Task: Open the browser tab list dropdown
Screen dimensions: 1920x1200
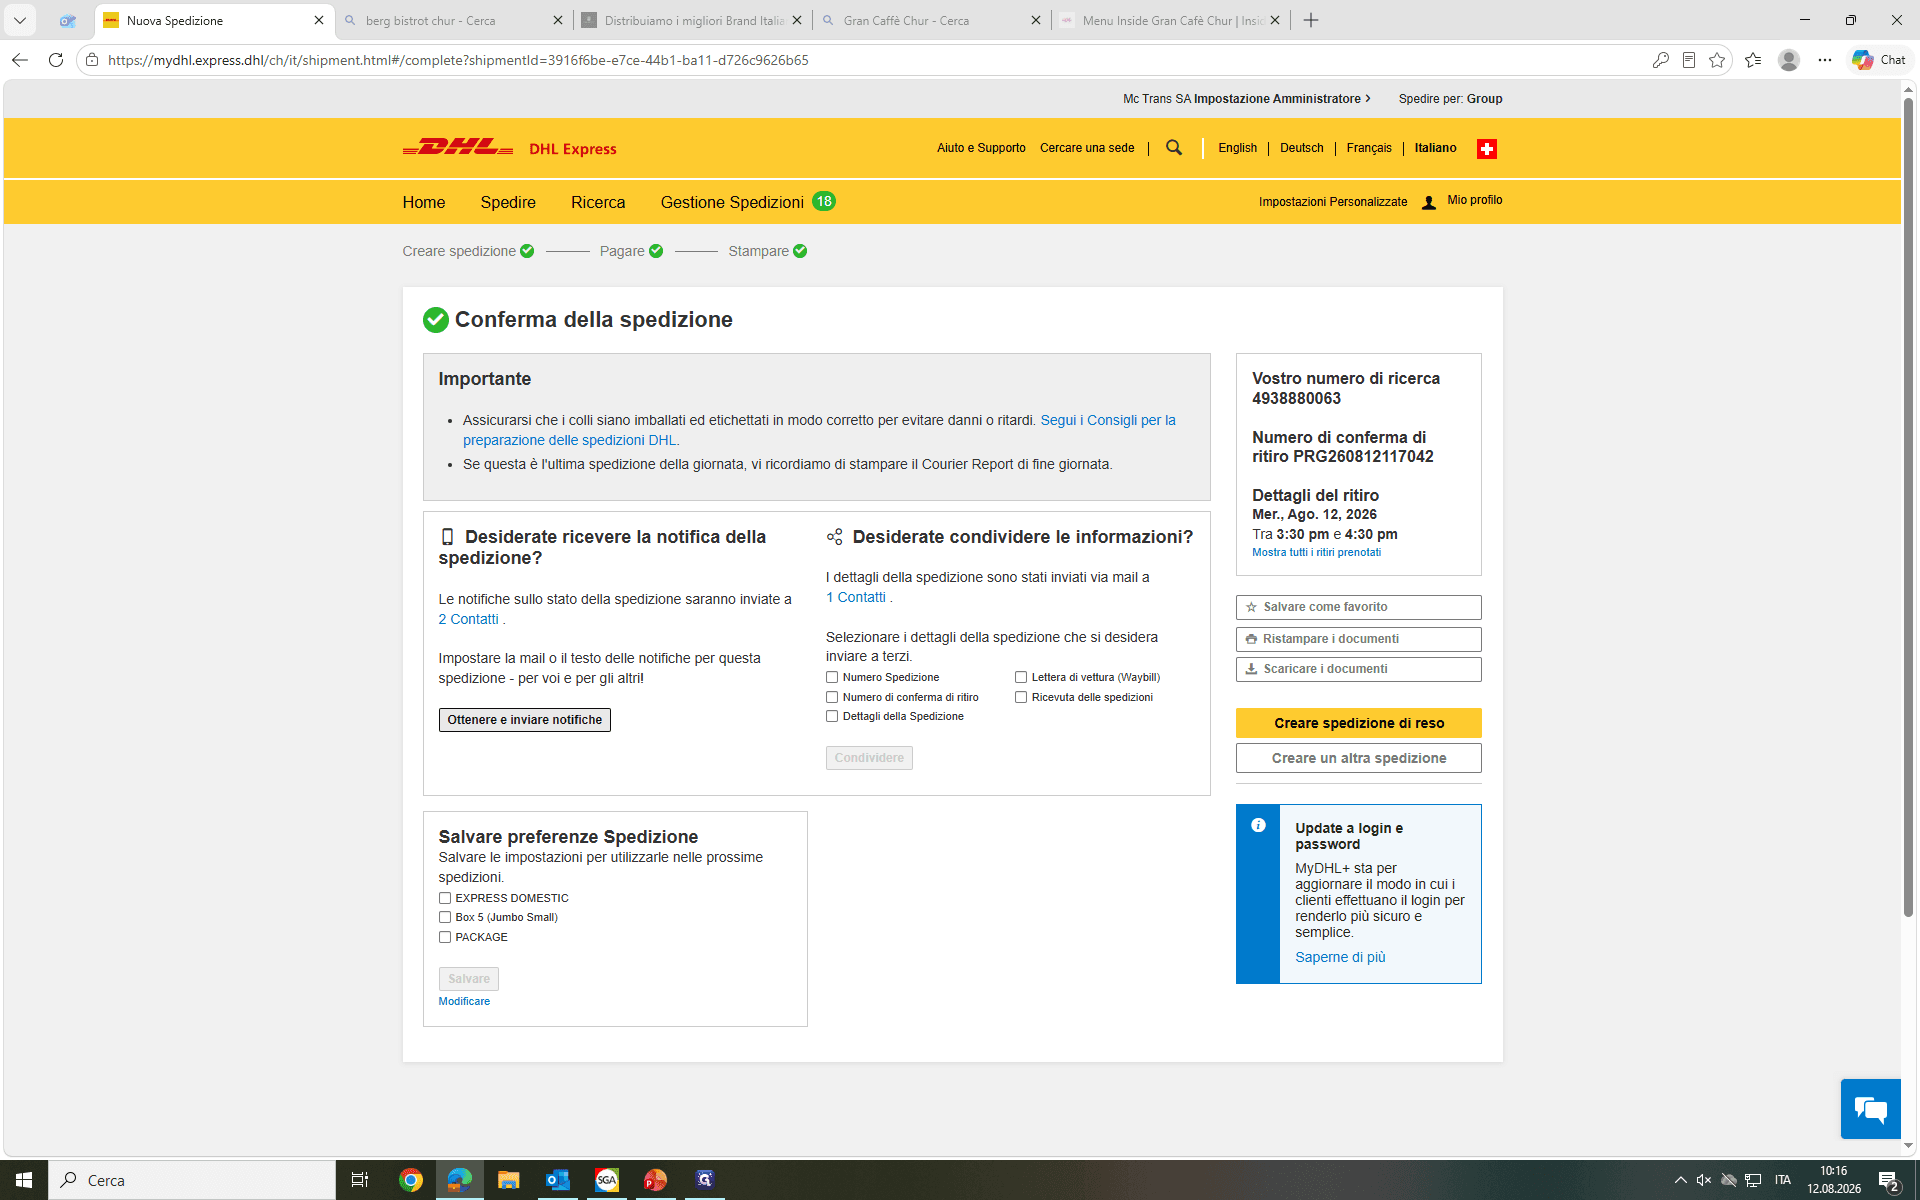Action: 20,20
